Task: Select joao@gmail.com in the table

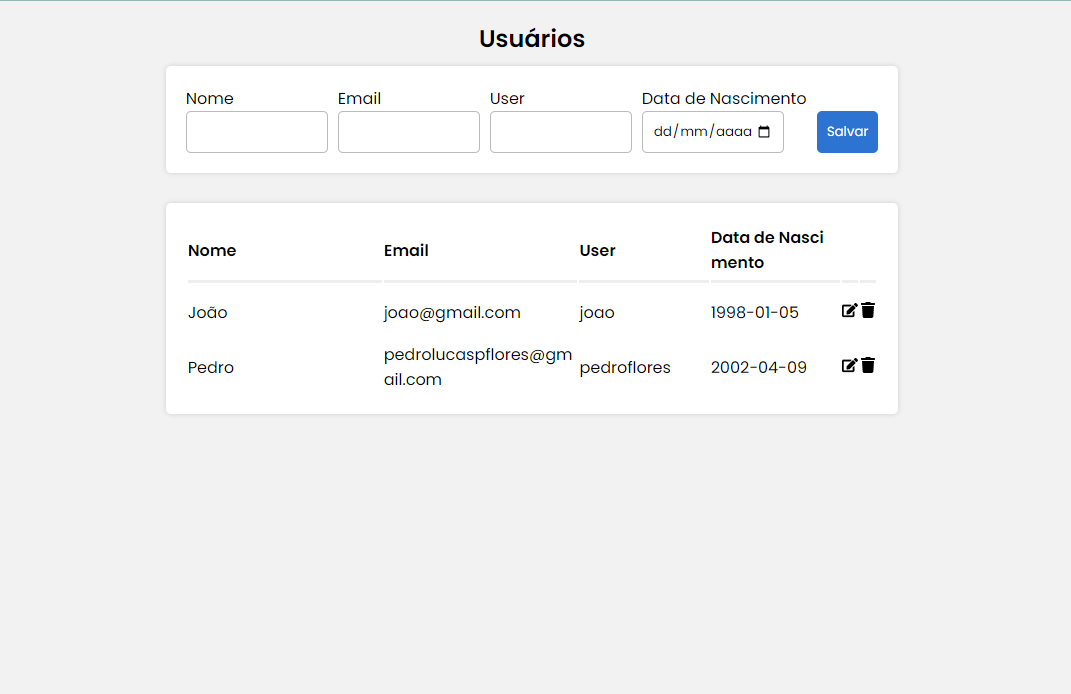Action: tap(451, 312)
